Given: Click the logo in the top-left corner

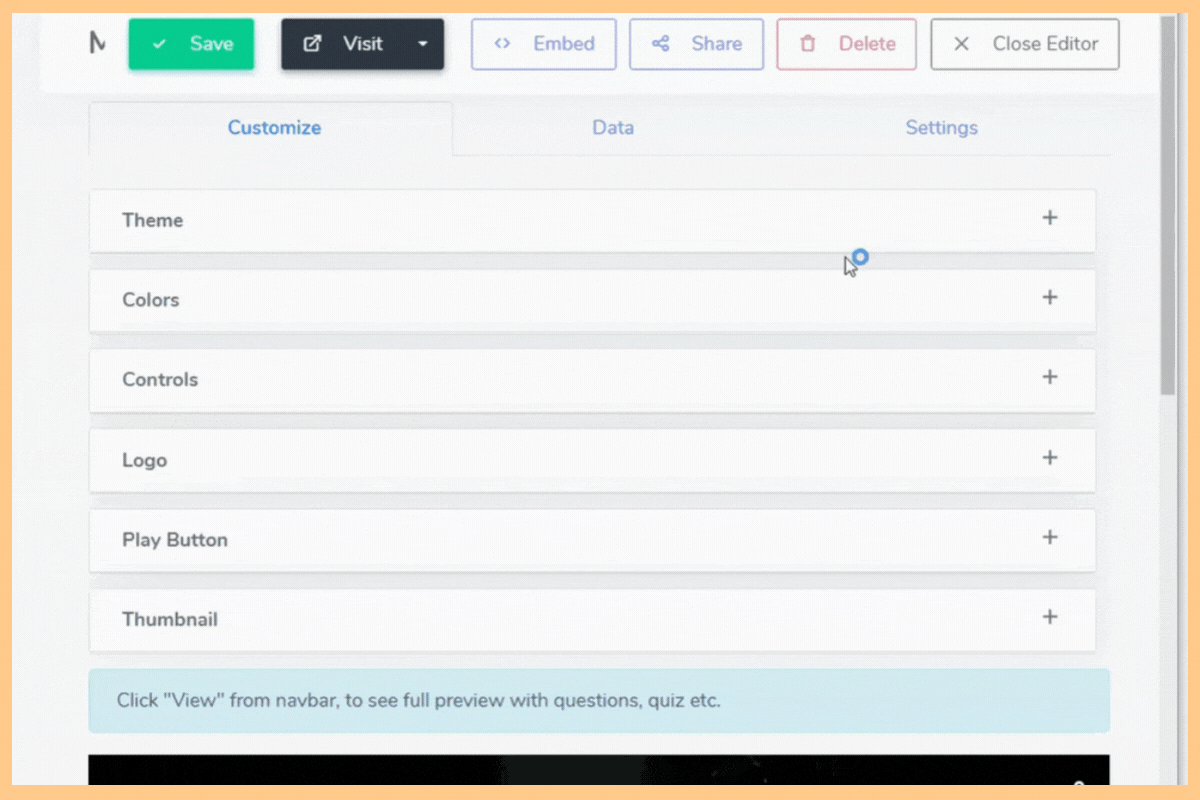Looking at the screenshot, I should pyautogui.click(x=97, y=43).
